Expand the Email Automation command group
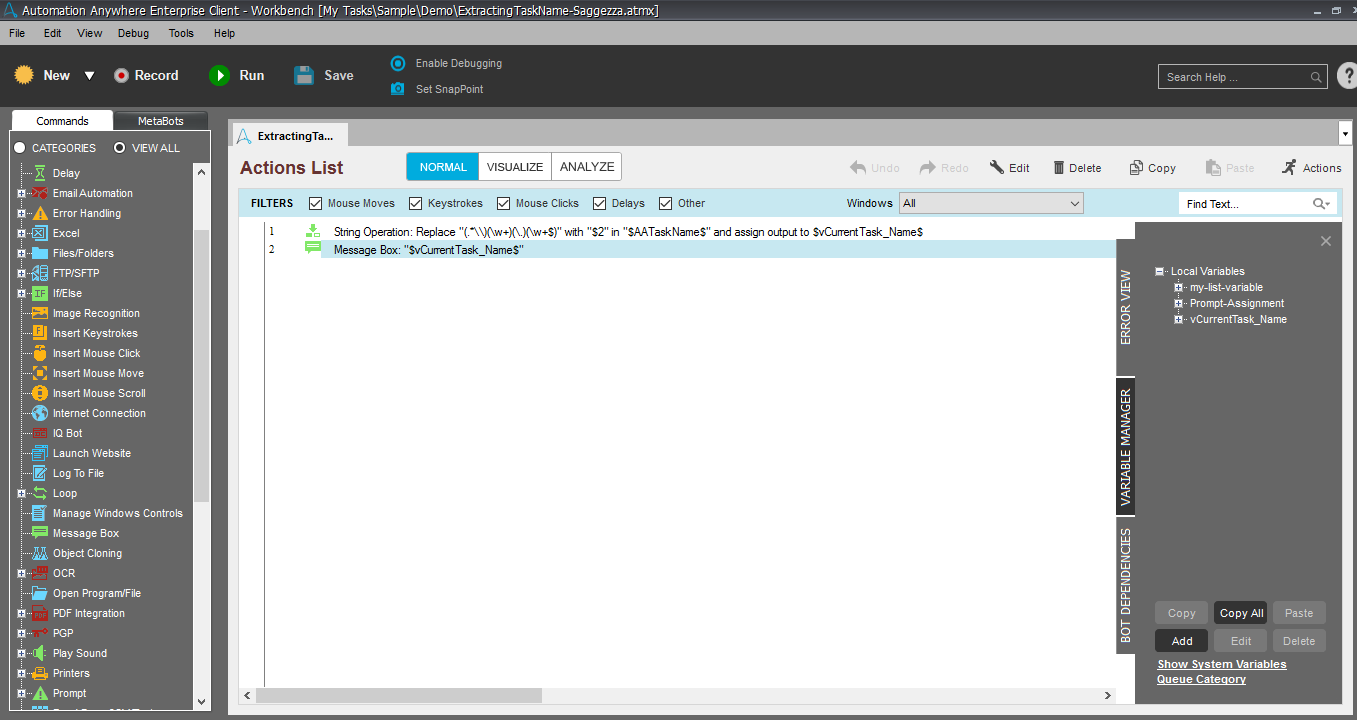The height and width of the screenshot is (720, 1357). click(x=21, y=193)
